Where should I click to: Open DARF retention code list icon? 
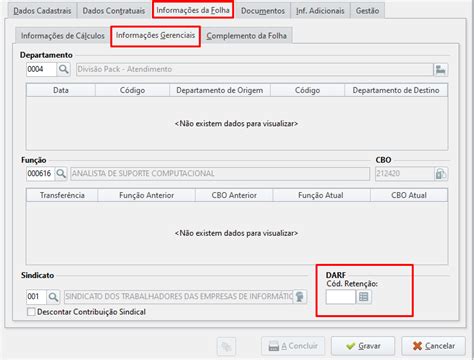(364, 297)
